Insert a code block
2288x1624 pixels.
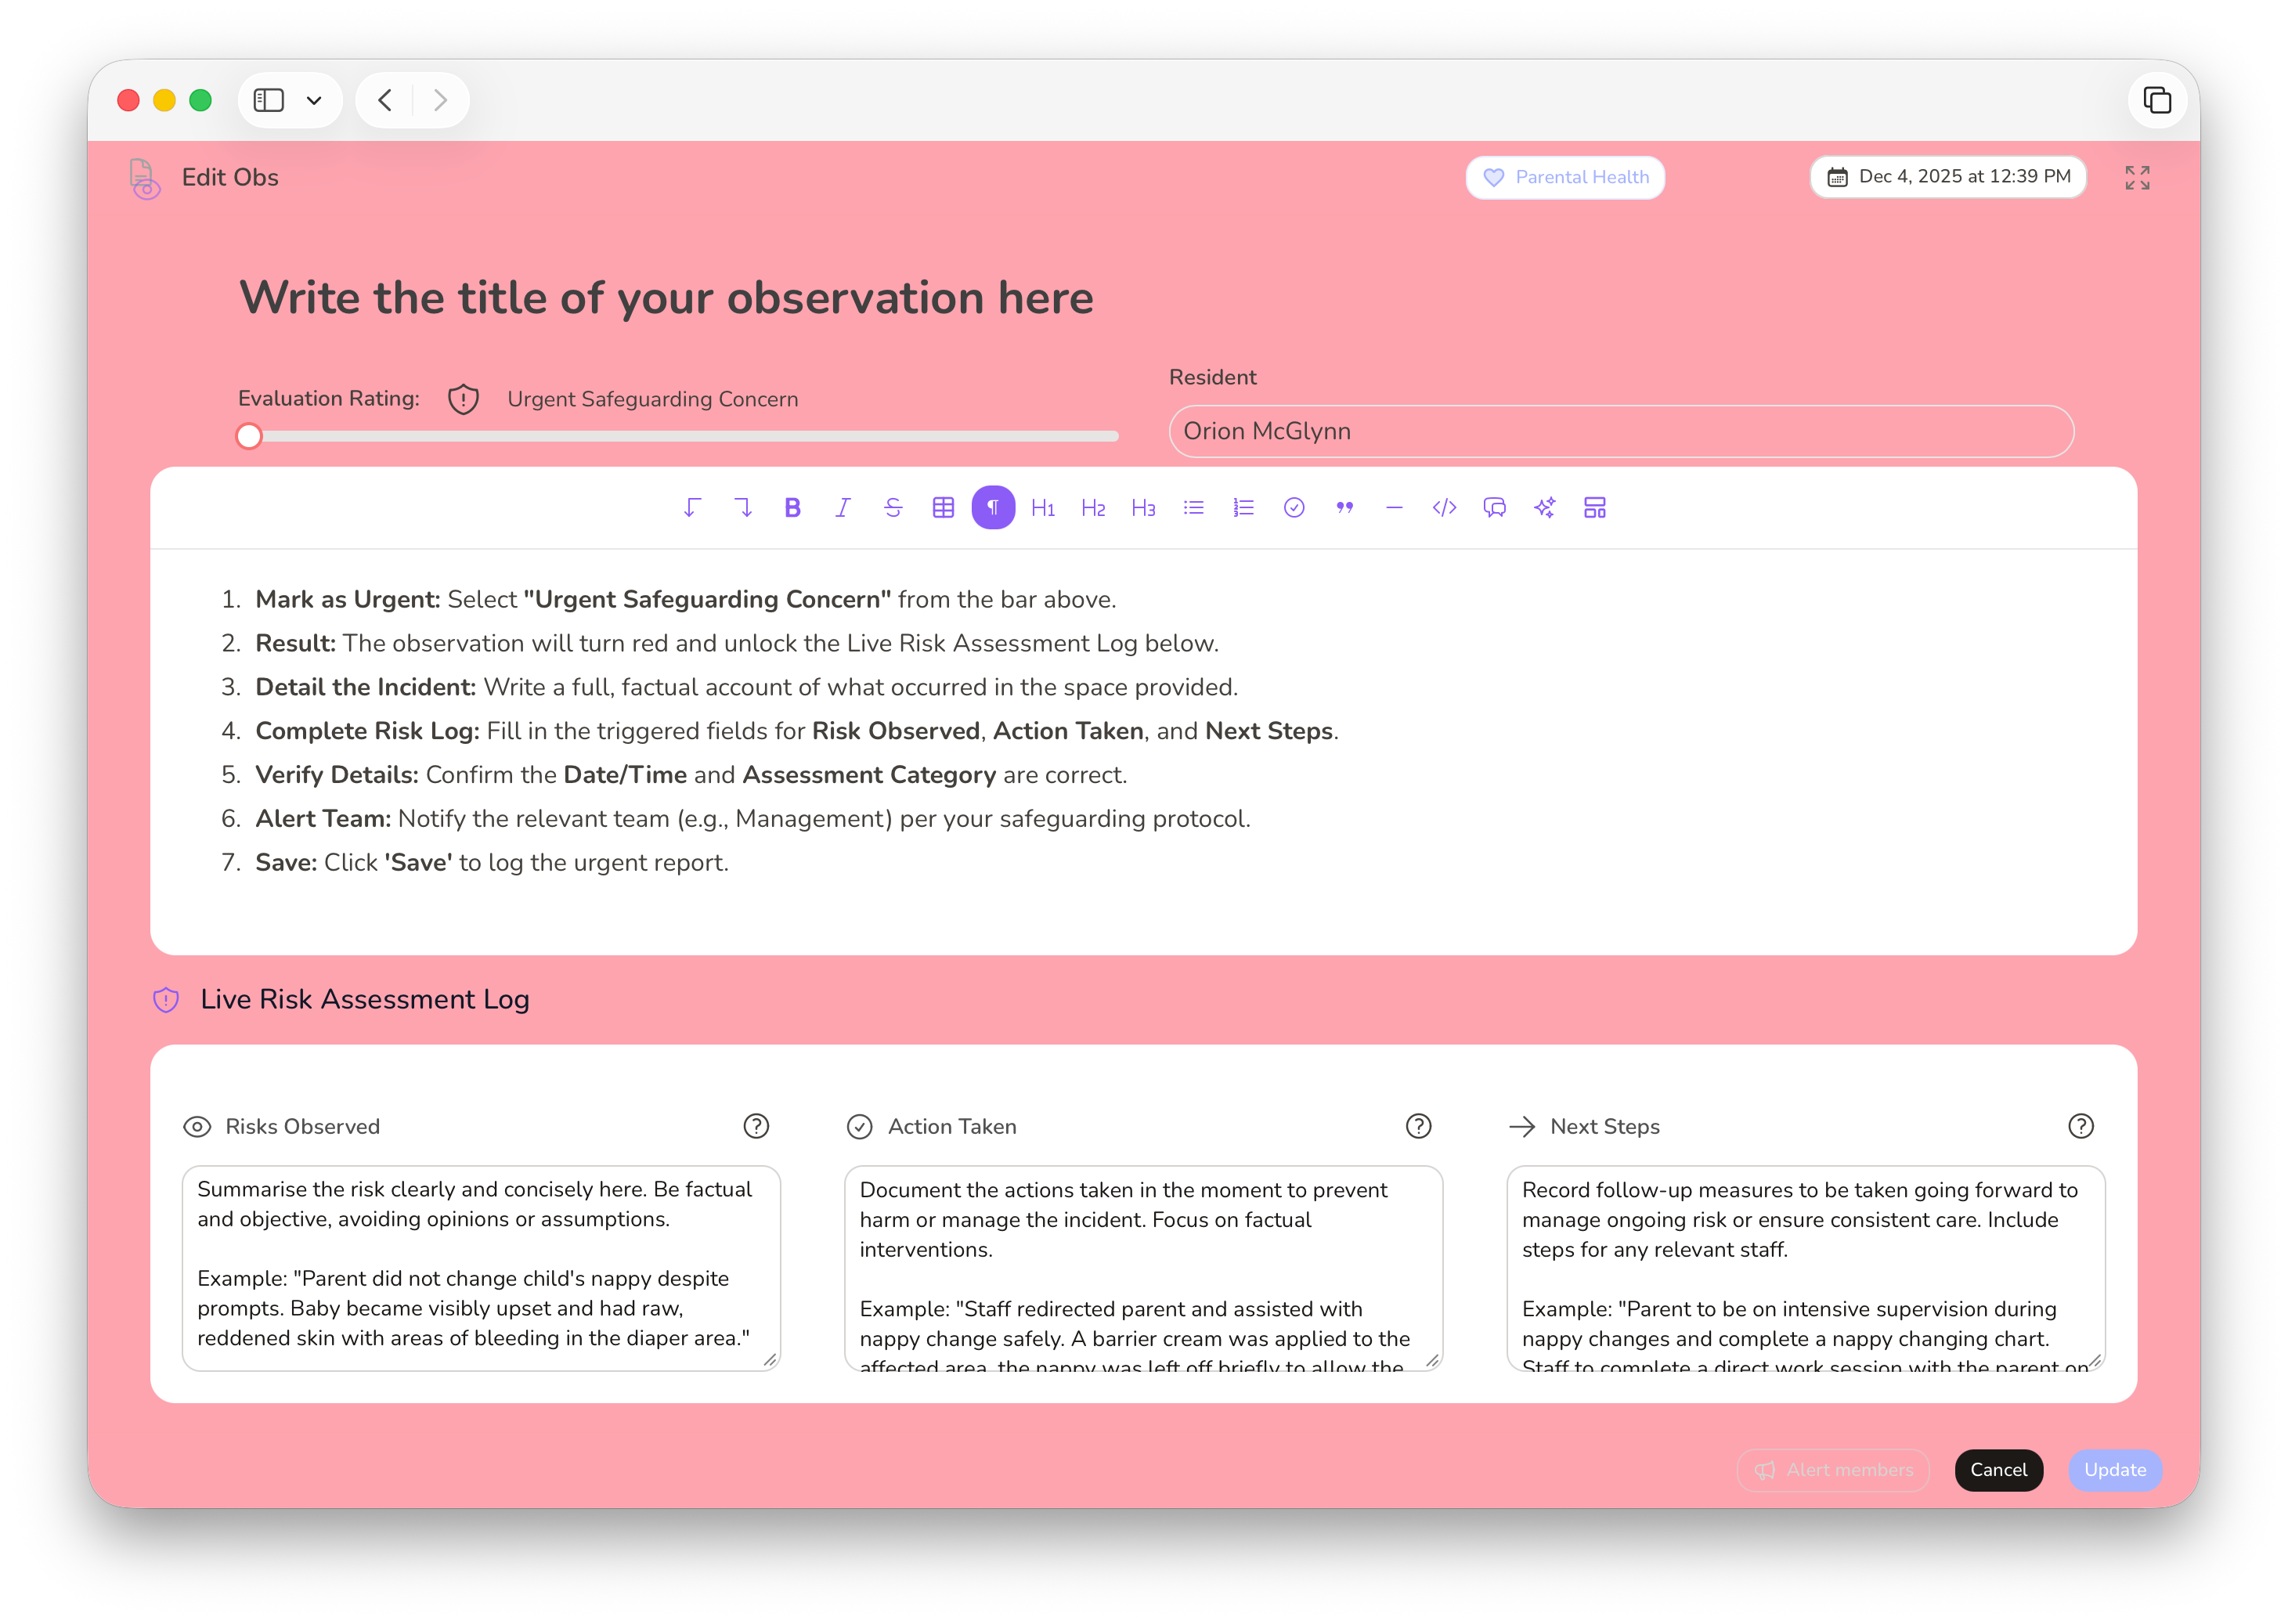click(x=1444, y=508)
